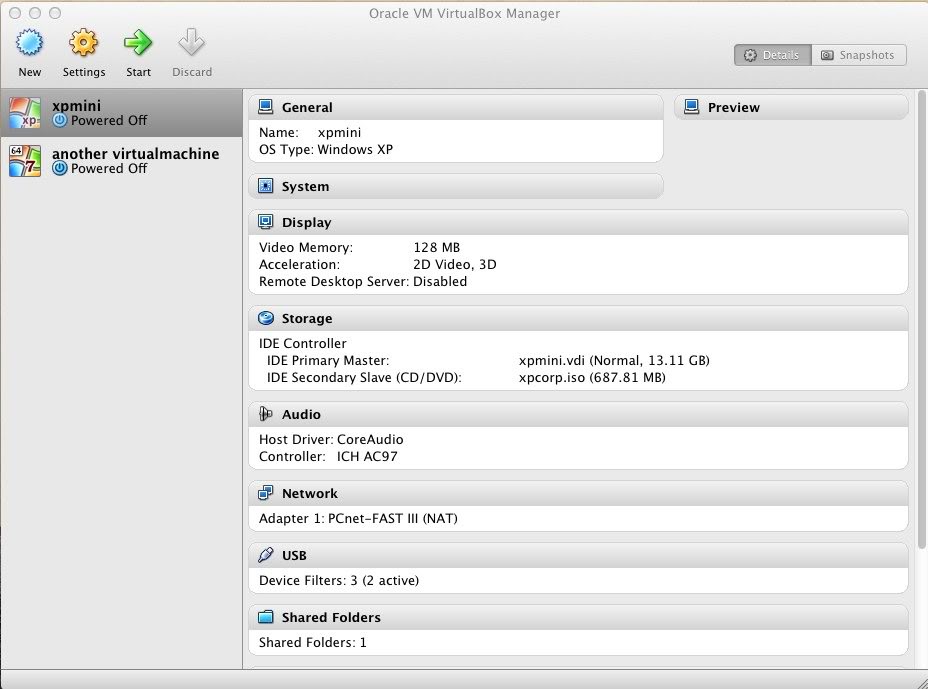The width and height of the screenshot is (928, 689).
Task: Click the New virtual machine icon
Action: 30,43
